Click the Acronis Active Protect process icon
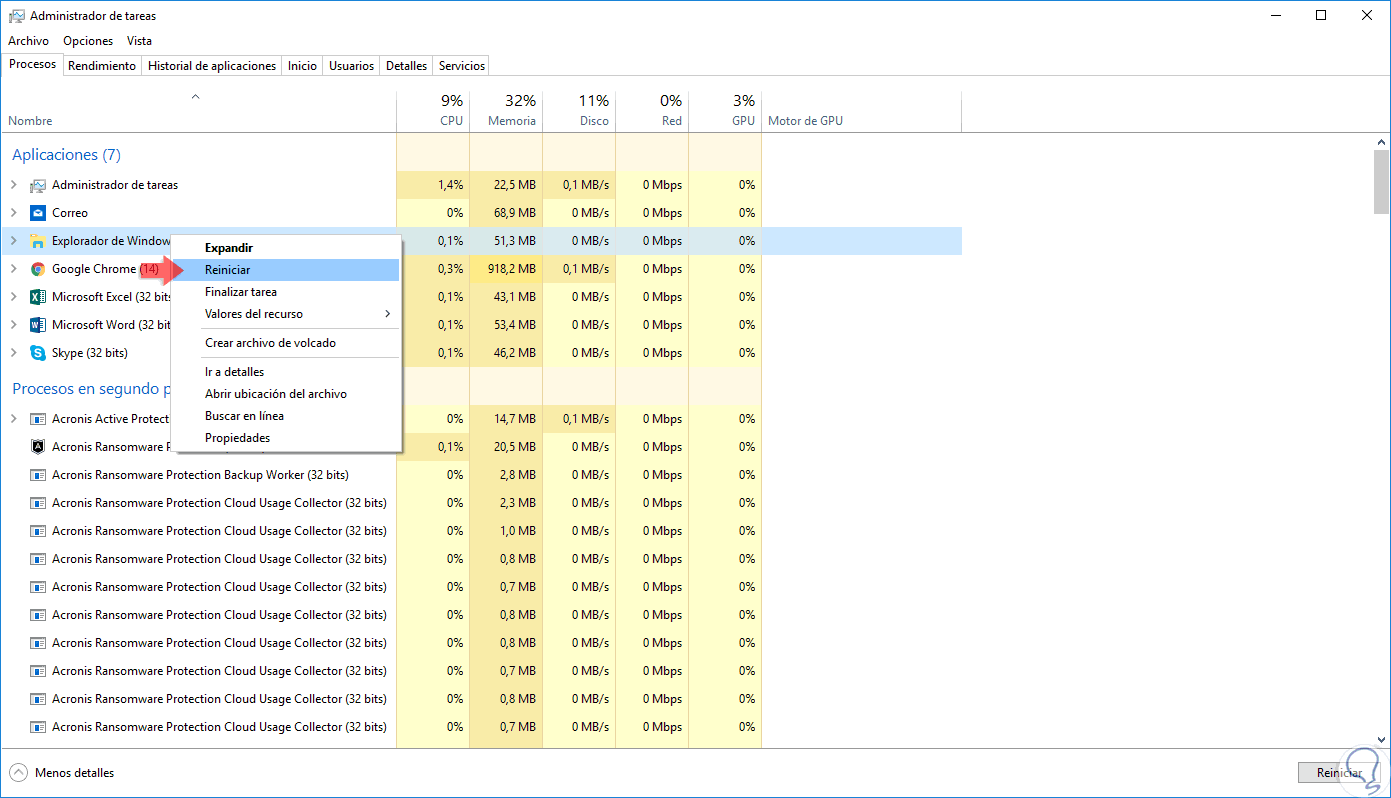The image size is (1391, 798). [38, 419]
